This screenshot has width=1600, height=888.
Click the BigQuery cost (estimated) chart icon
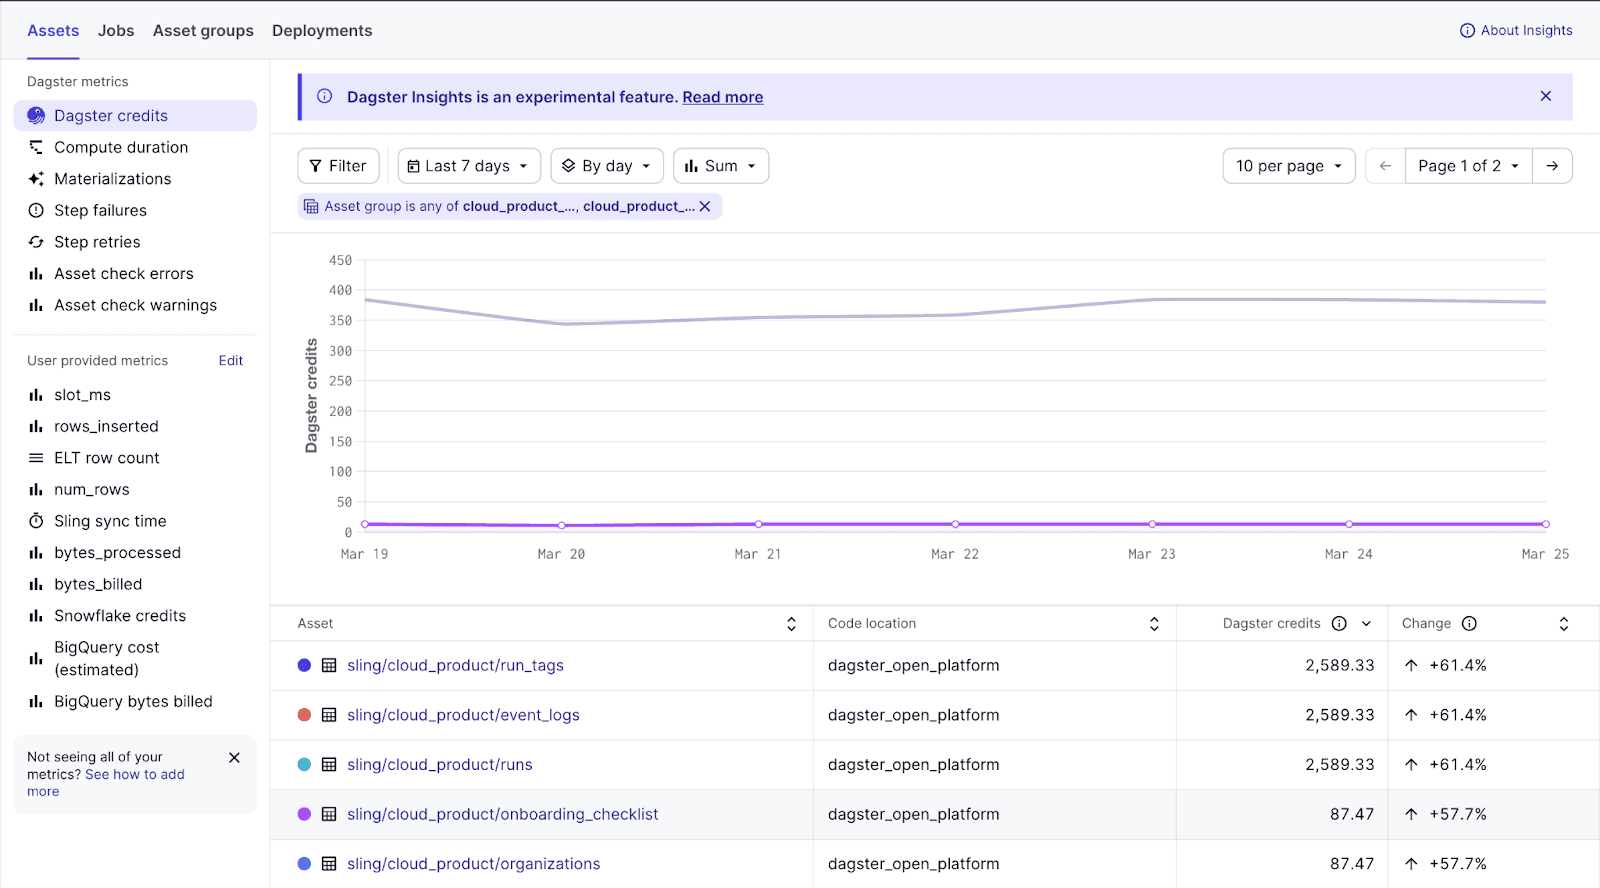[x=36, y=658]
